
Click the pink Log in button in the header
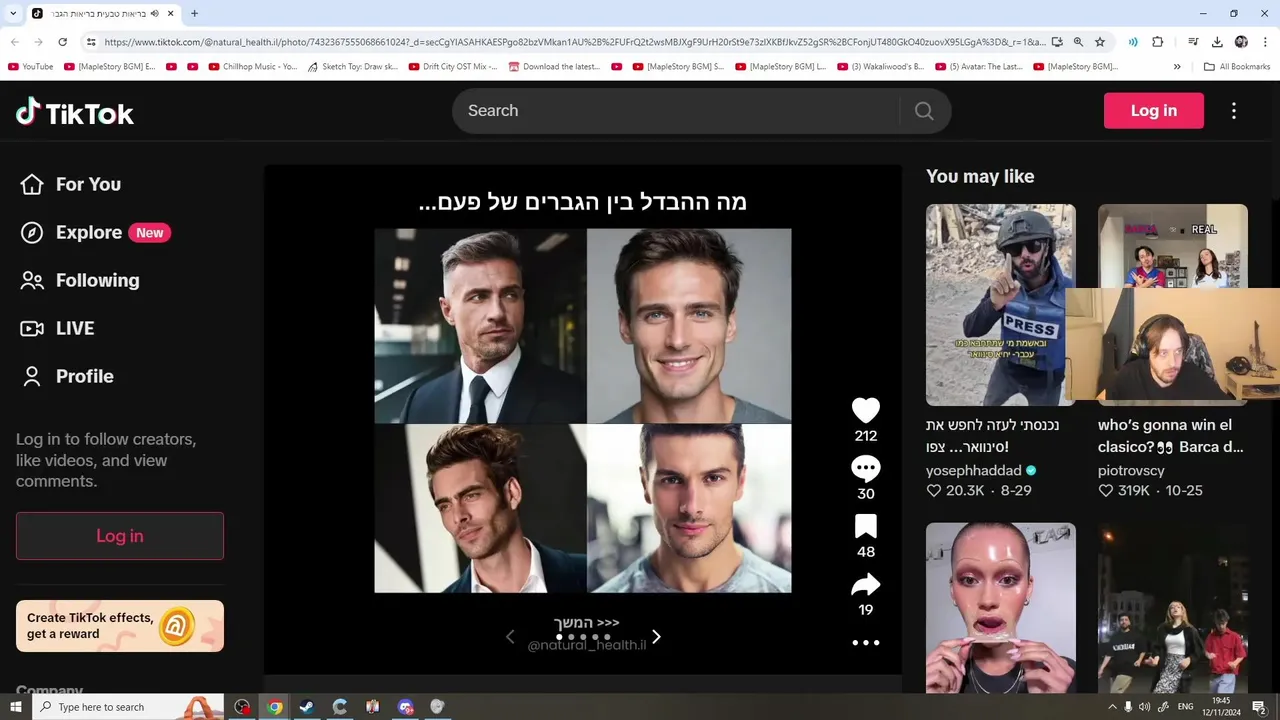click(1154, 111)
